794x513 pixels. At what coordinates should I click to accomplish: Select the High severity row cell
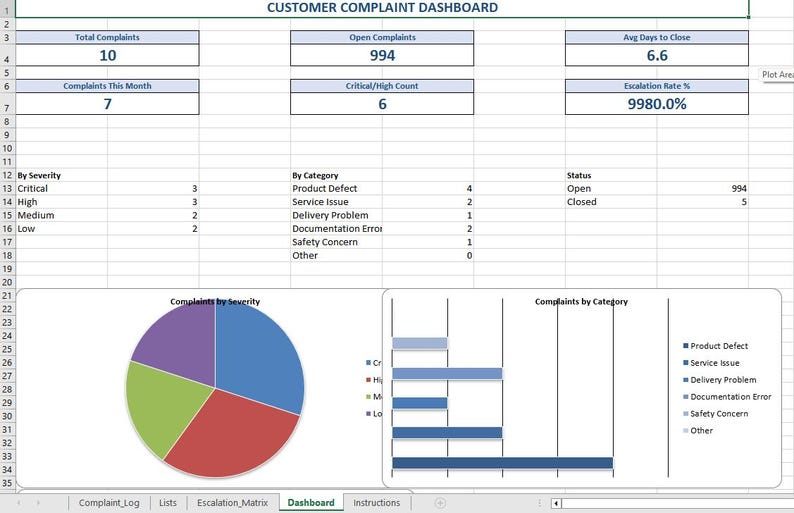click(61, 202)
